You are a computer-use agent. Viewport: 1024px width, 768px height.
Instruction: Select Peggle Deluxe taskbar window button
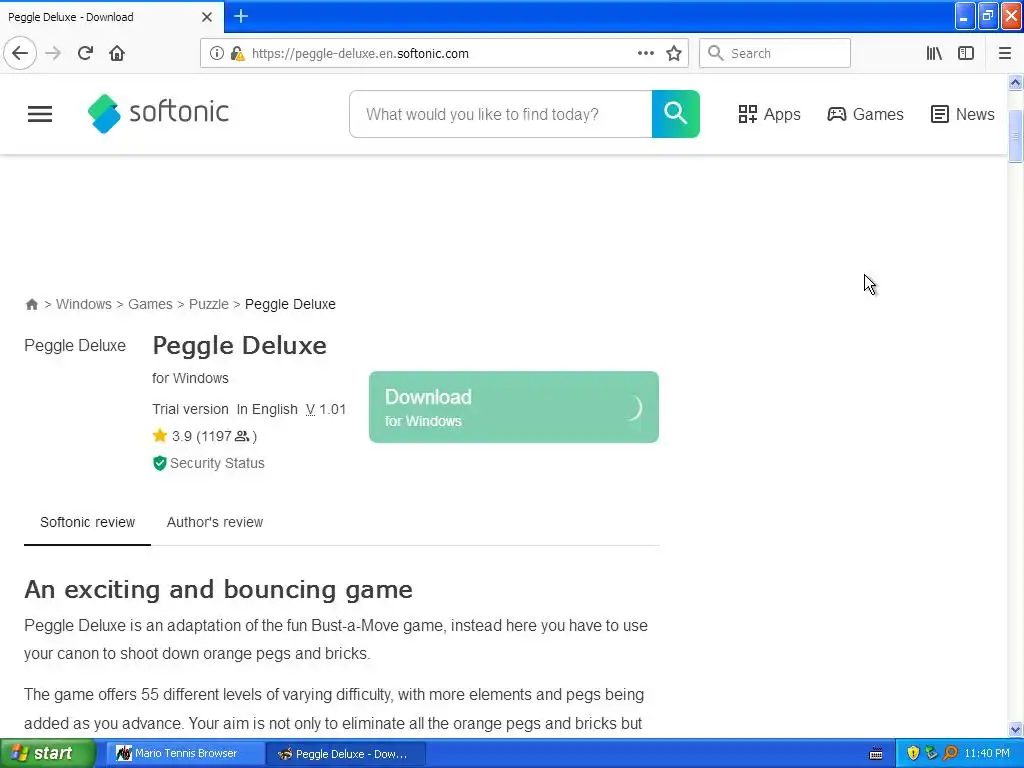(x=346, y=754)
